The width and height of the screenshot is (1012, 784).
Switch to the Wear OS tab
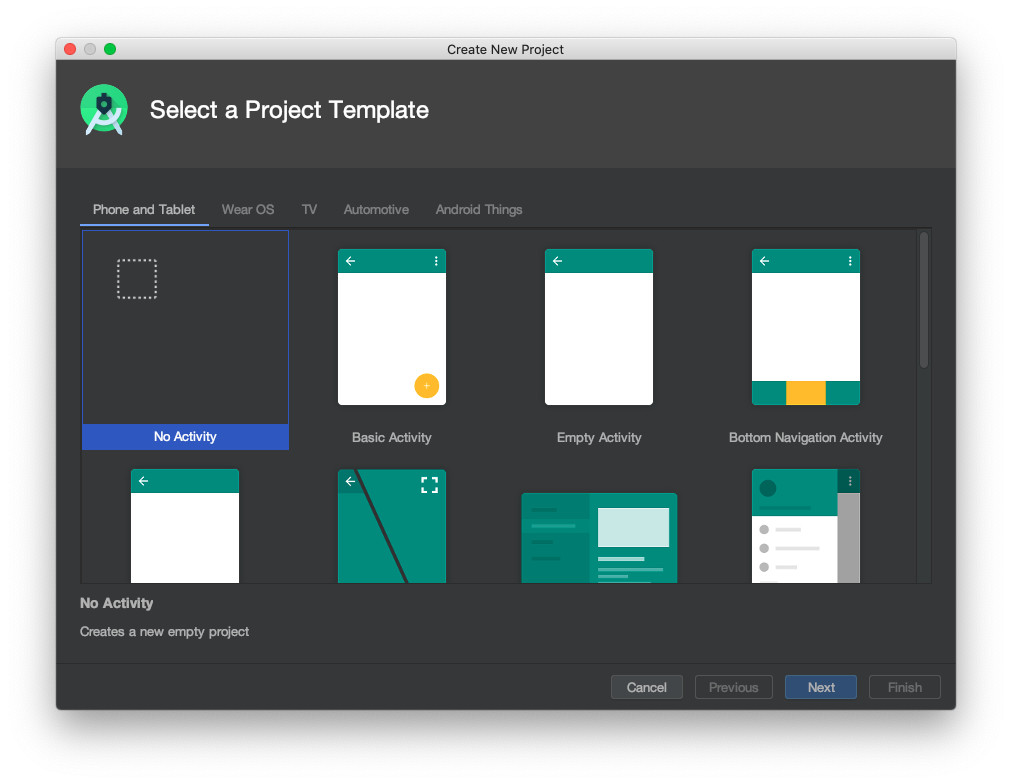tap(248, 210)
